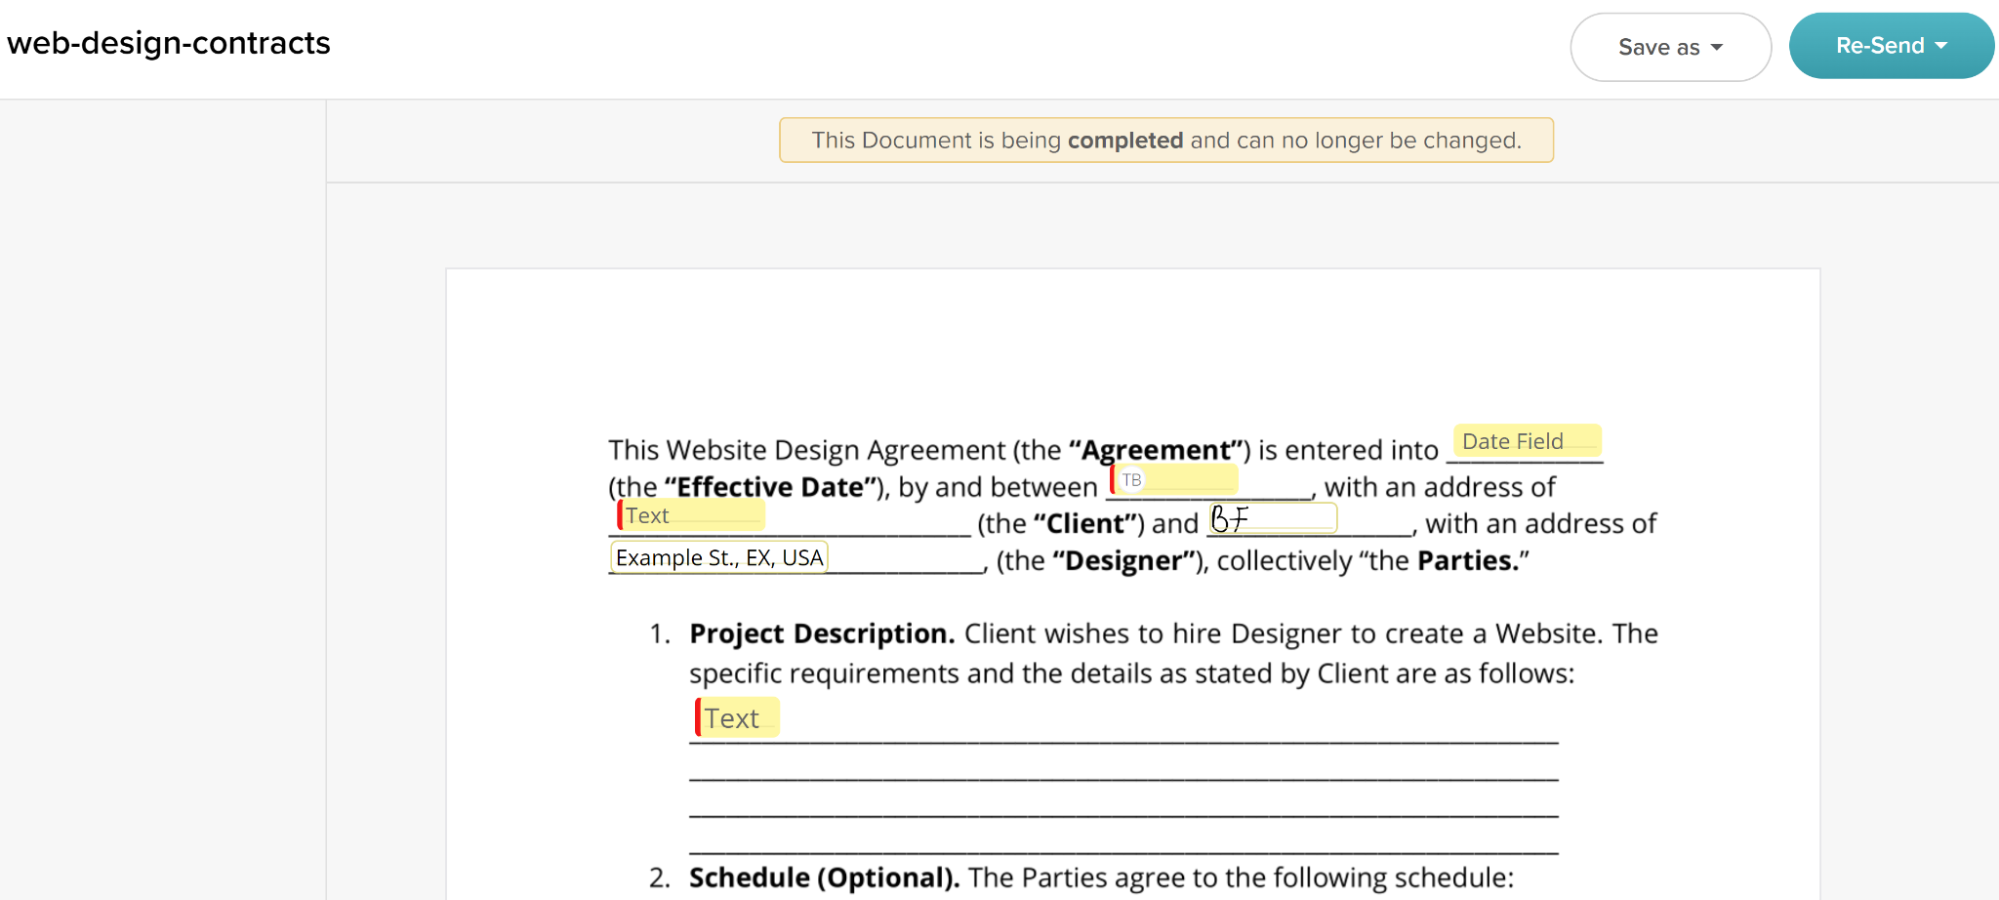Click the web-design-contracts document title
The width and height of the screenshot is (1999, 900).
168,43
